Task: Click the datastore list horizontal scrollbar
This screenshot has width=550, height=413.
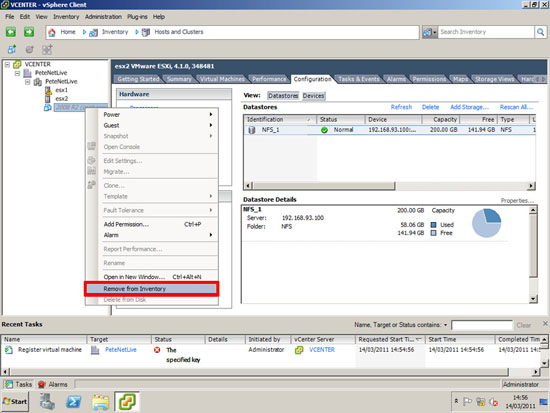Action: 324,186
